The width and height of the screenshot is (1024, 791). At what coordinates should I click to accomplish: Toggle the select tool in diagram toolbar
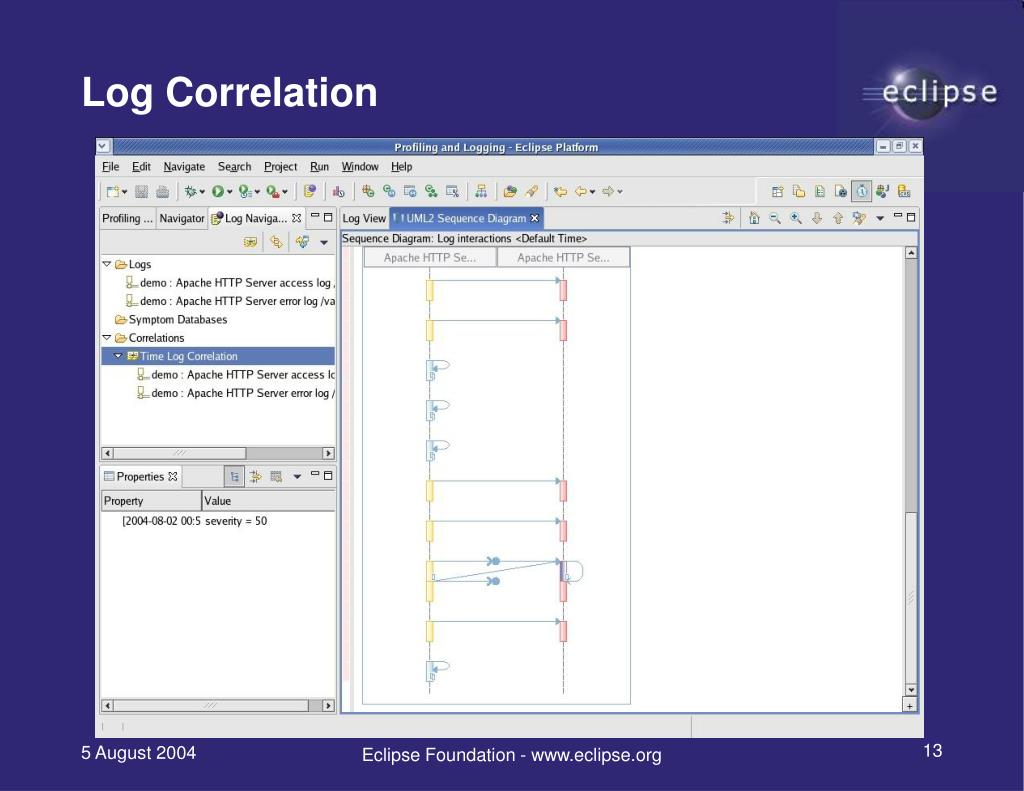859,218
